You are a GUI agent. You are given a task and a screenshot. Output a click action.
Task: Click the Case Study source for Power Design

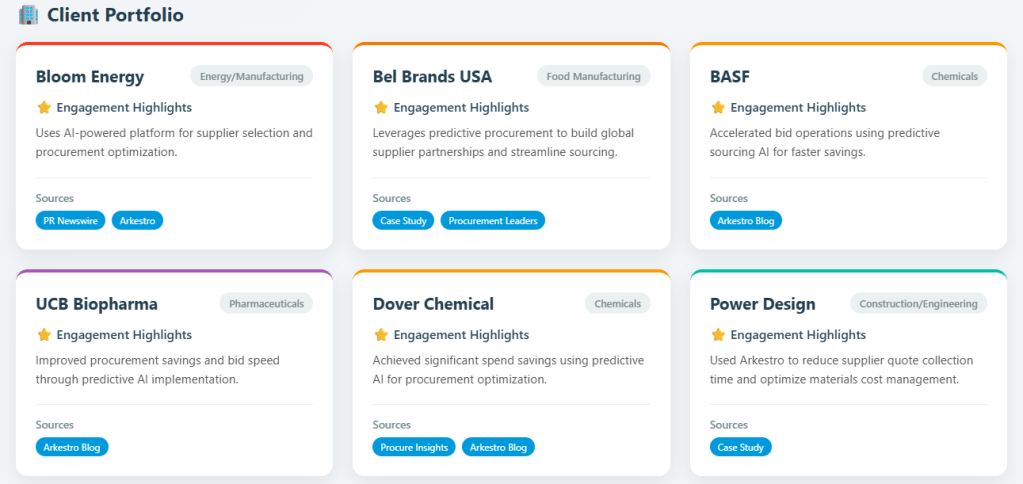tap(741, 447)
